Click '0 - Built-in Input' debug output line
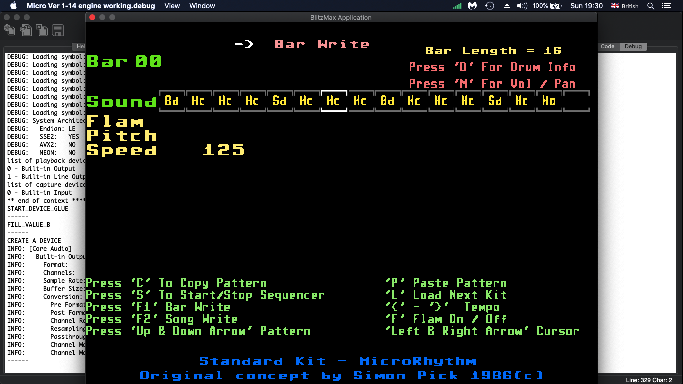 [40, 192]
